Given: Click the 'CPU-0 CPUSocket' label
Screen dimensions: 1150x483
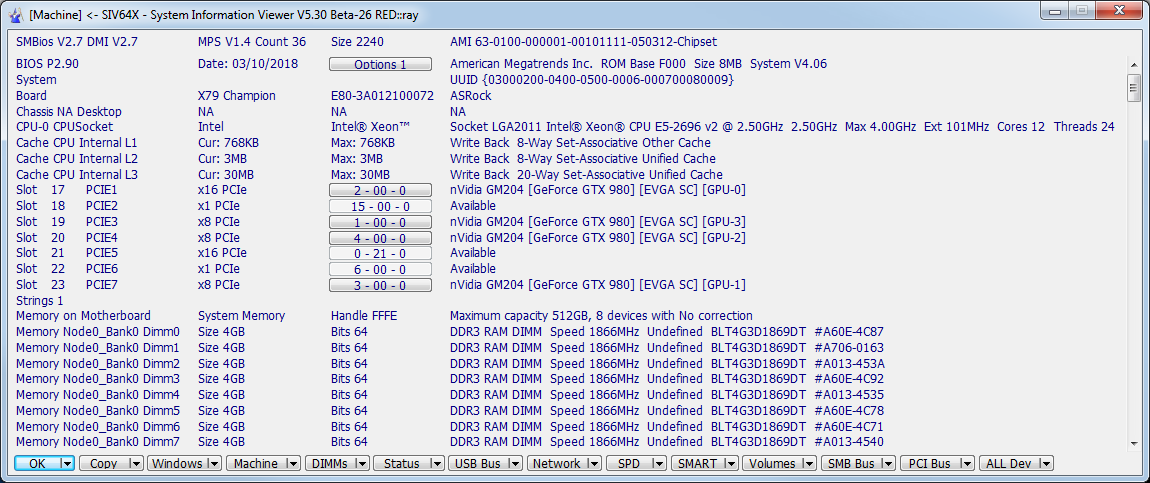Looking at the screenshot, I should (65, 127).
